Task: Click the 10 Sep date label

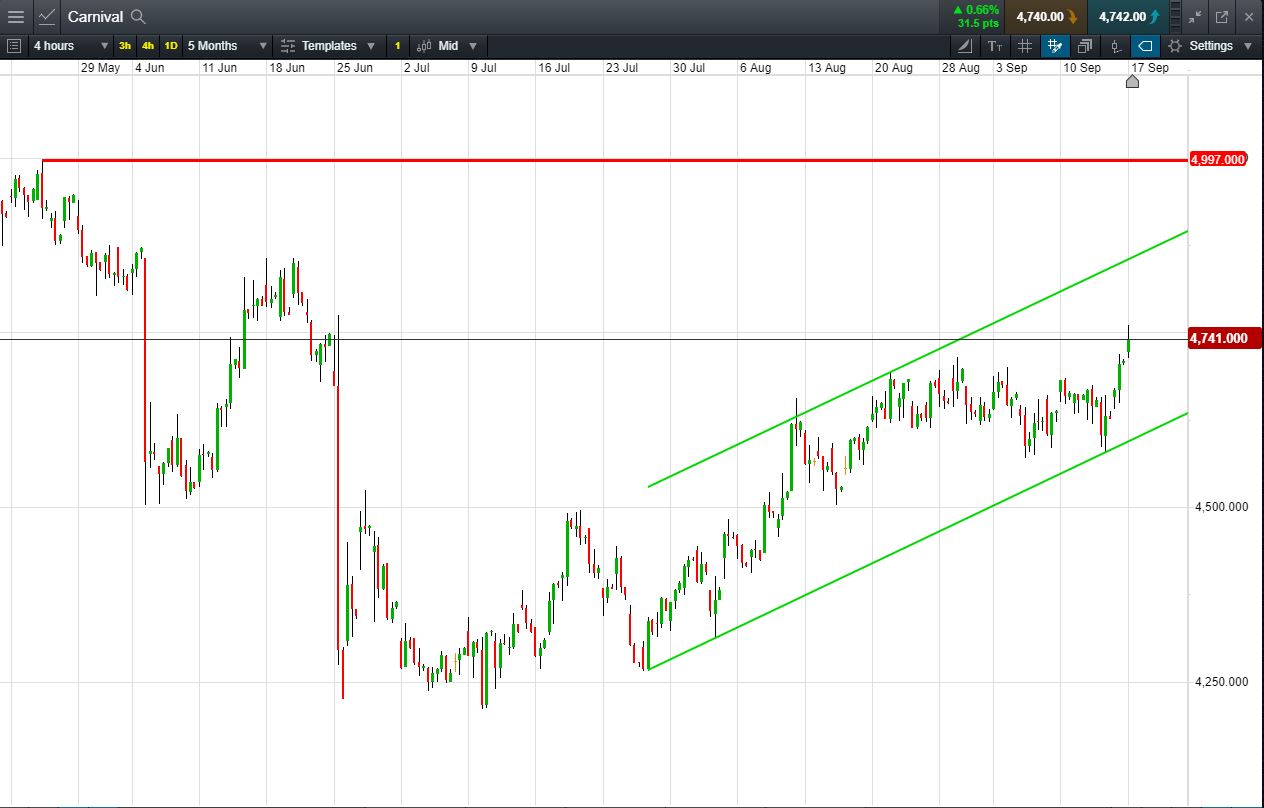Action: point(1082,68)
